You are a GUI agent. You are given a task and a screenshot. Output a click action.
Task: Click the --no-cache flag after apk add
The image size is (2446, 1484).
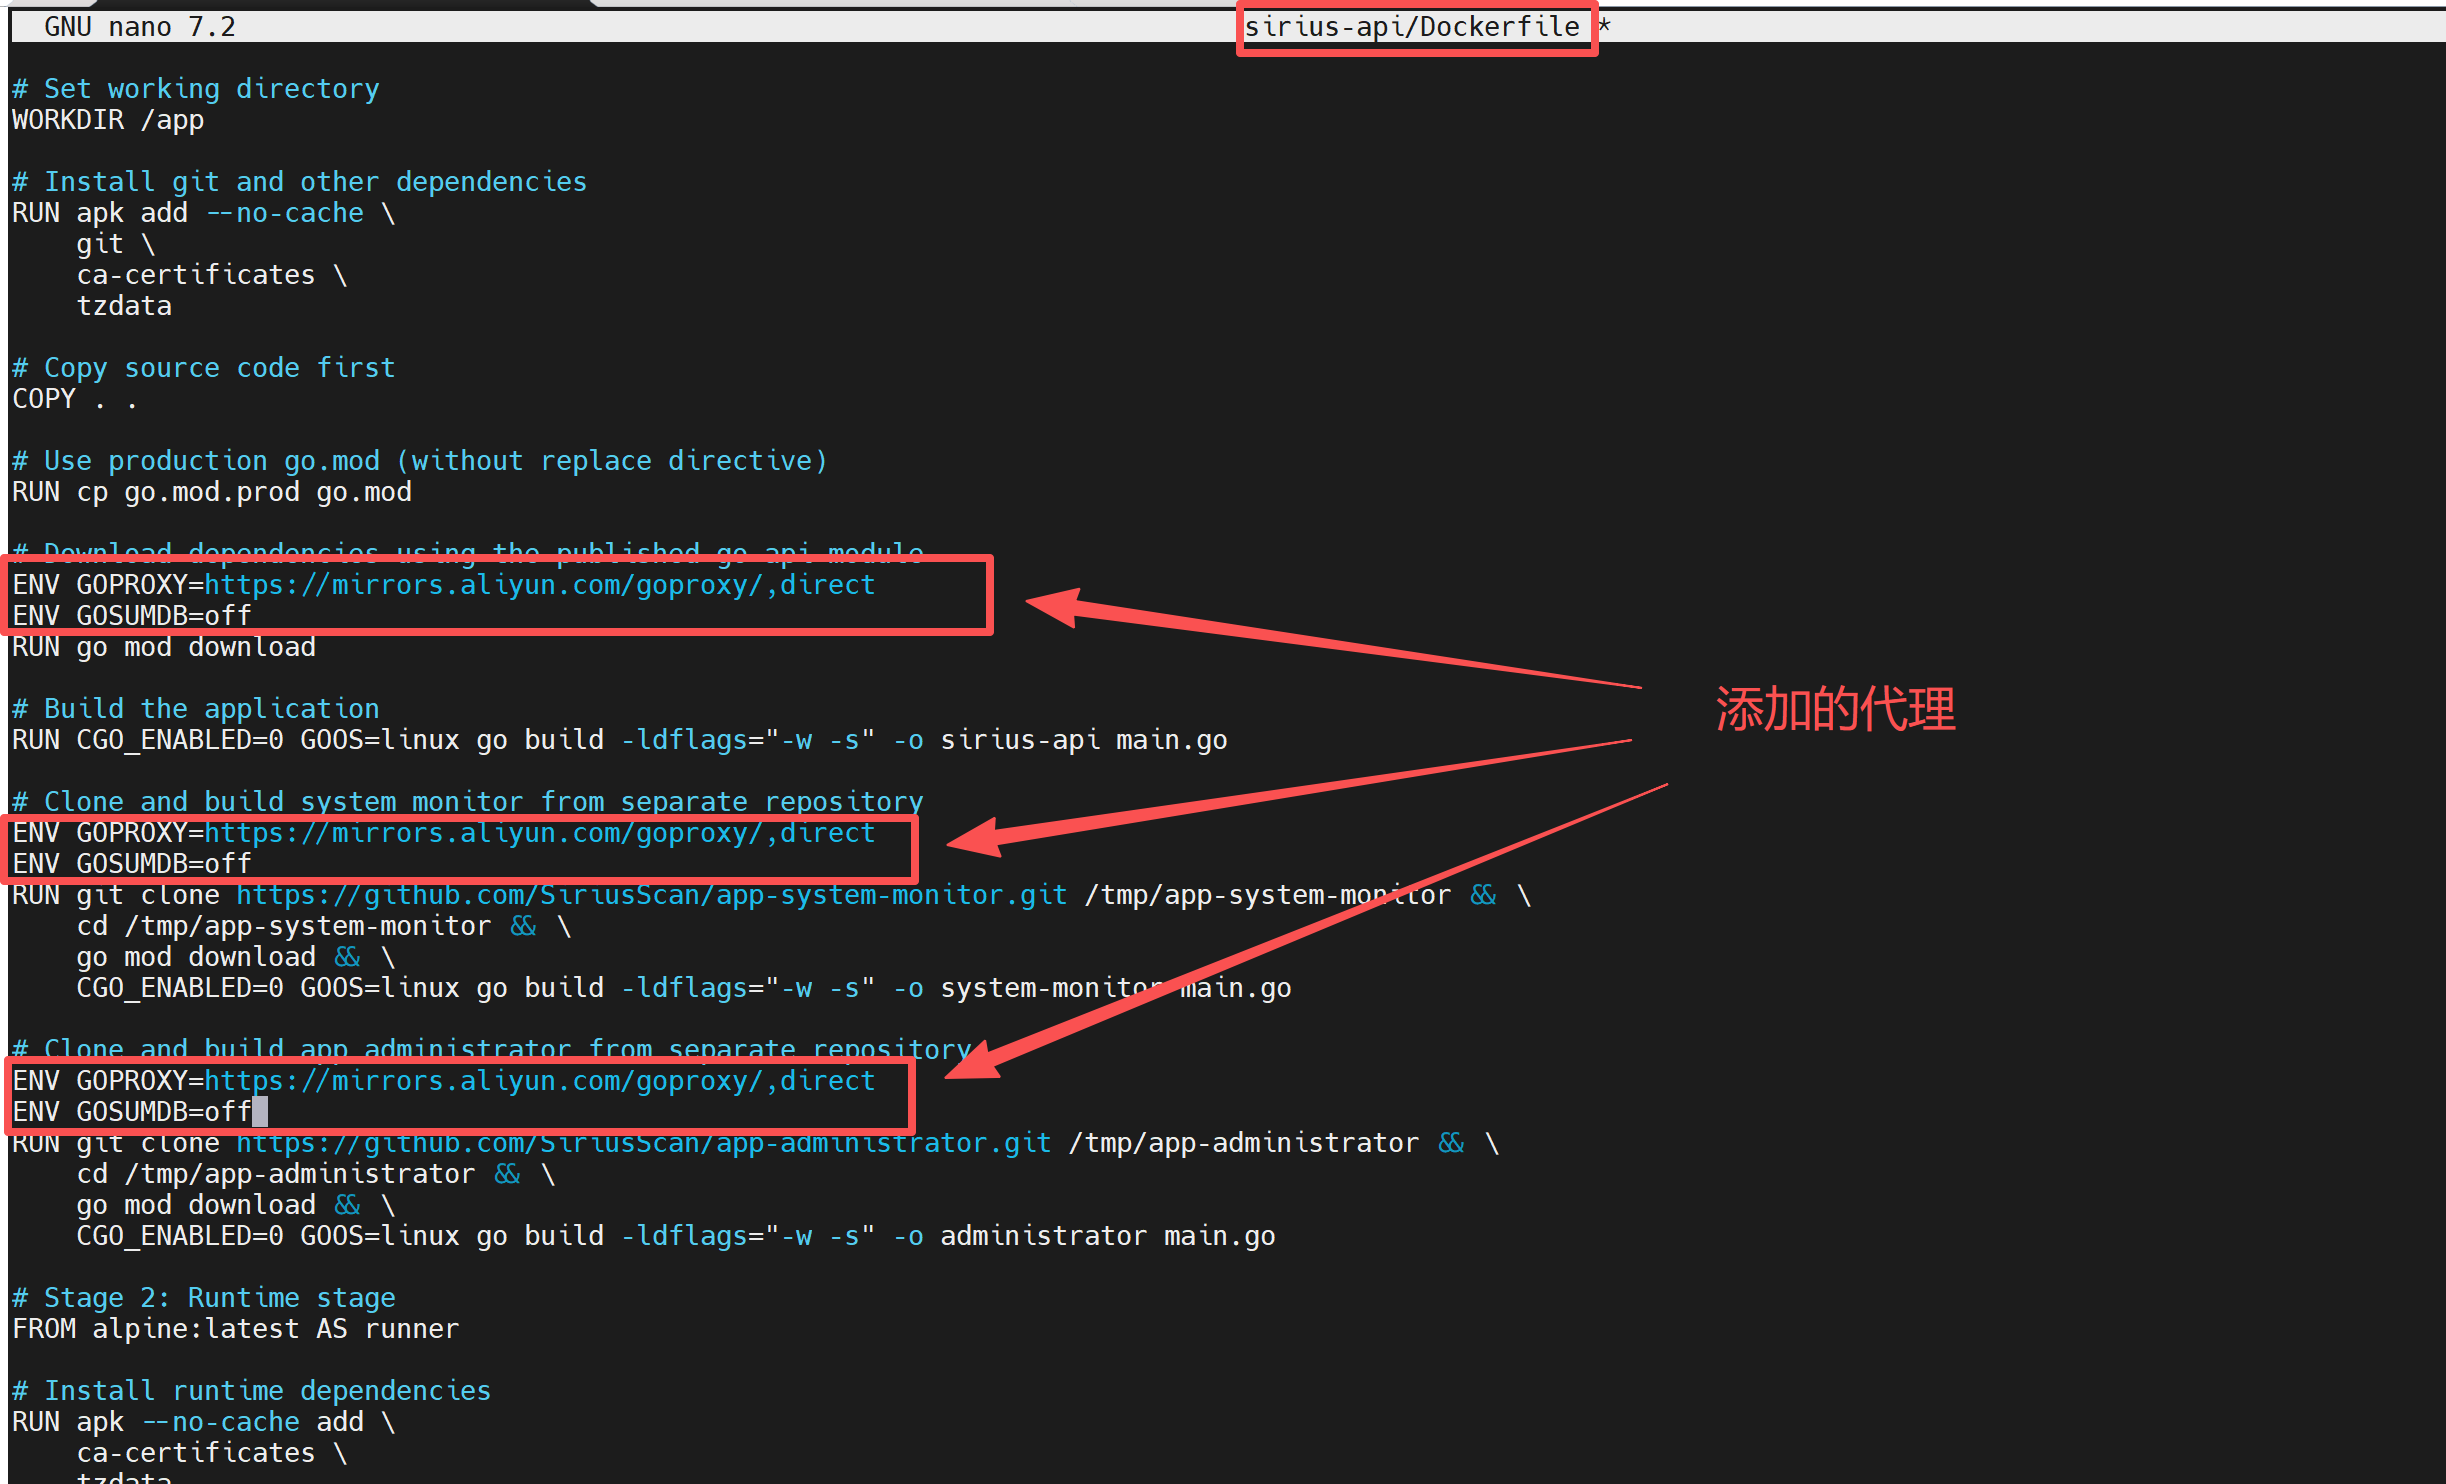(285, 213)
